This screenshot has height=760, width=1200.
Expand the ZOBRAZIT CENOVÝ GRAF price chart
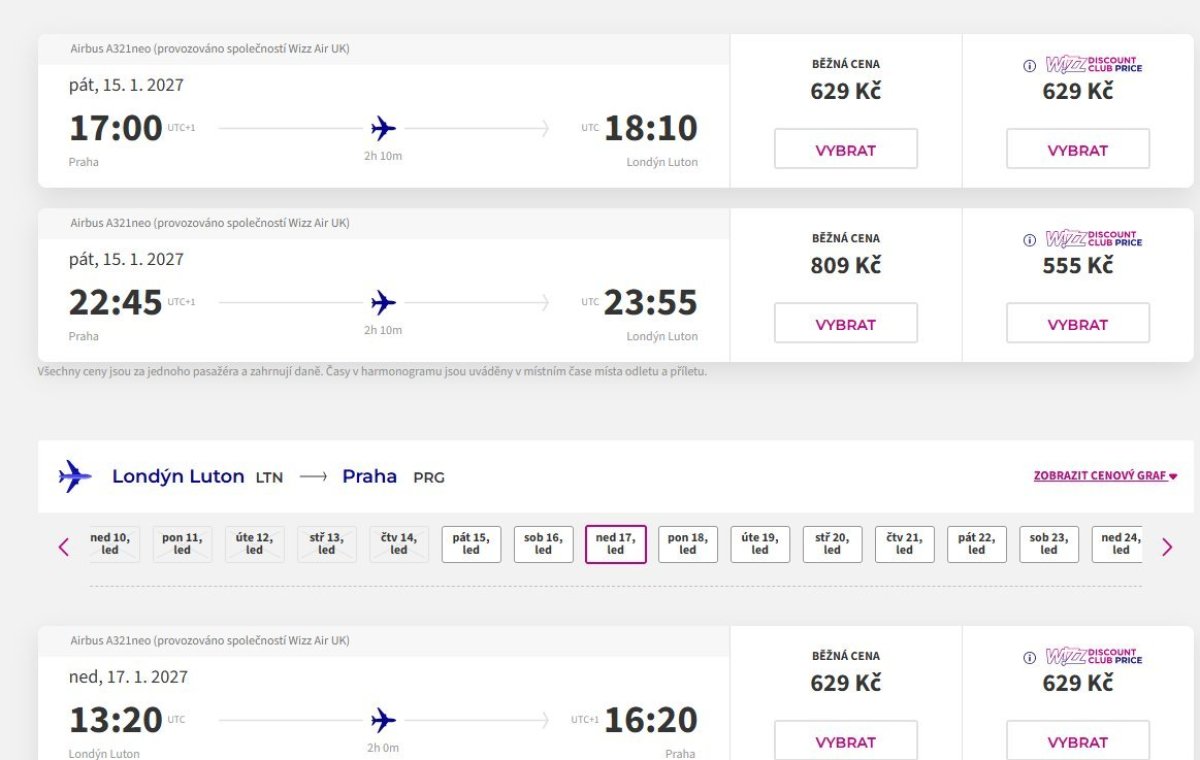coord(1105,476)
